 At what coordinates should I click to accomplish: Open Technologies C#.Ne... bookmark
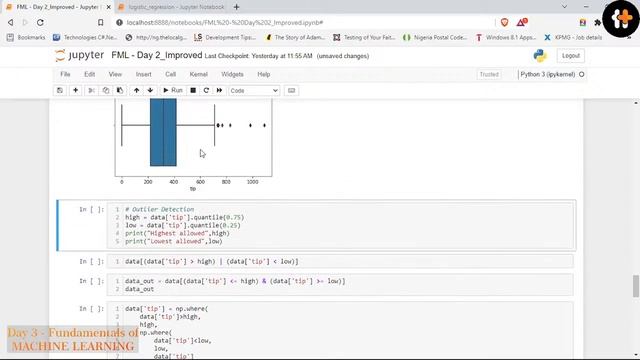pyautogui.click(x=85, y=37)
